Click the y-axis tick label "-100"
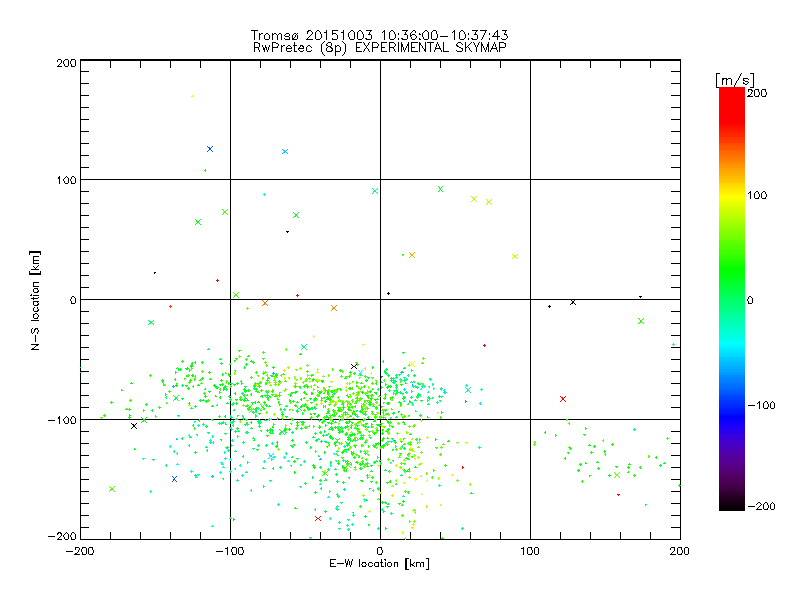This screenshot has height=600, width=800. 62,420
